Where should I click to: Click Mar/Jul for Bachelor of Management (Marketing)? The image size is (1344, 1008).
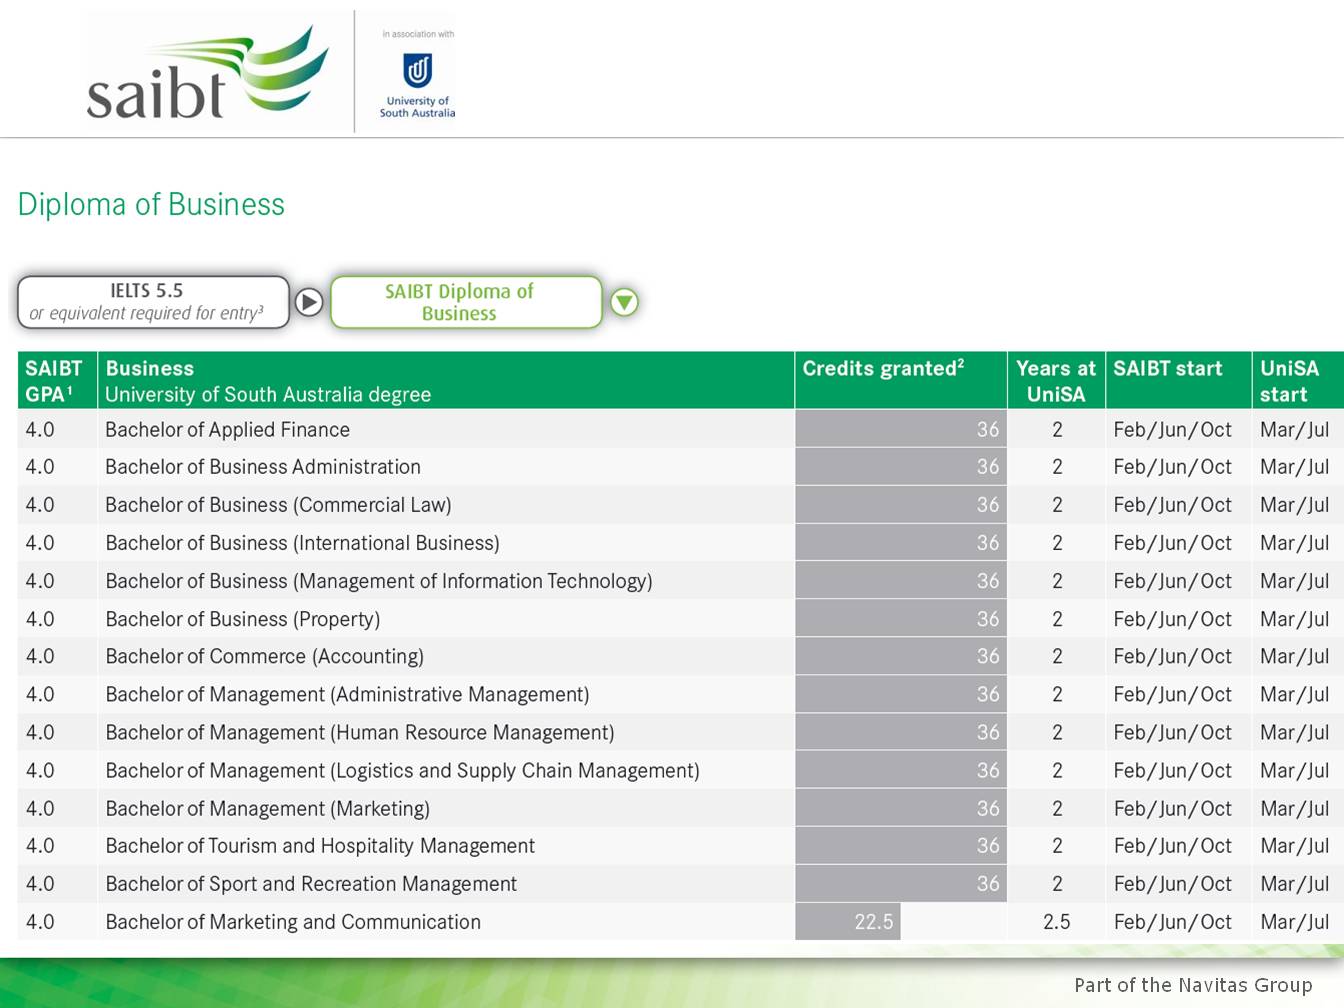pos(1295,809)
